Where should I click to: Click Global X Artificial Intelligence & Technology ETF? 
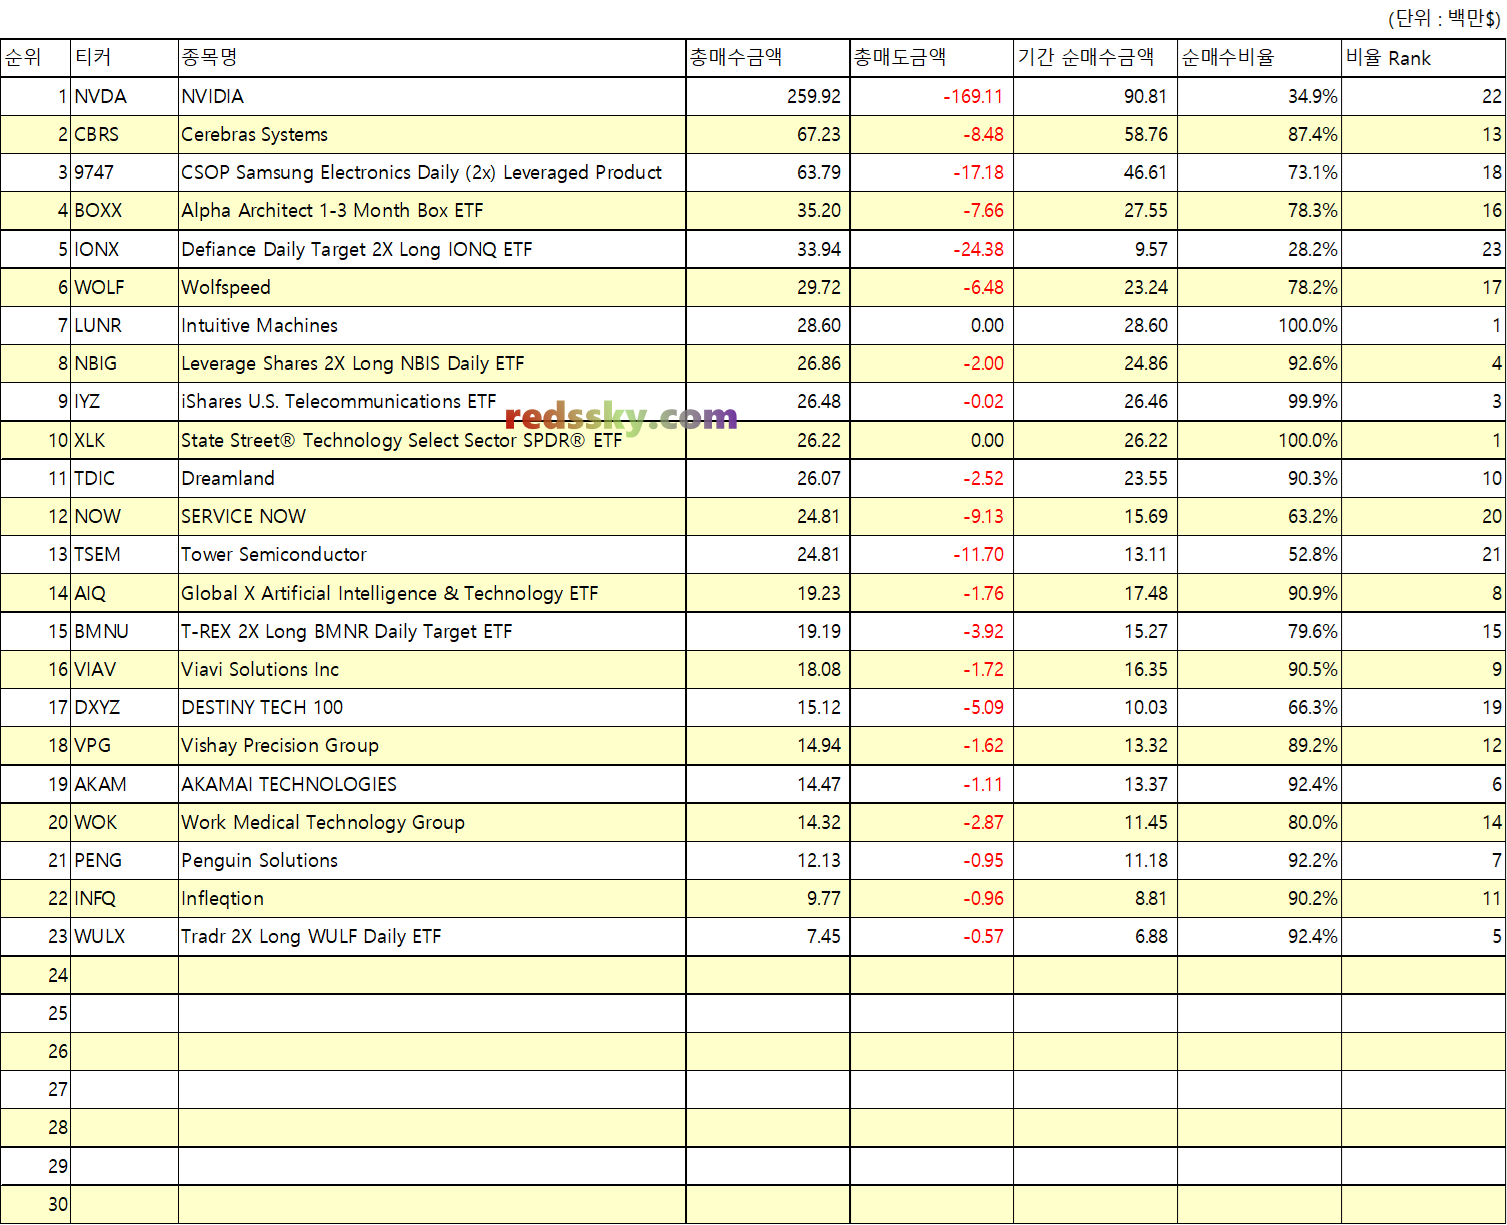click(x=432, y=593)
